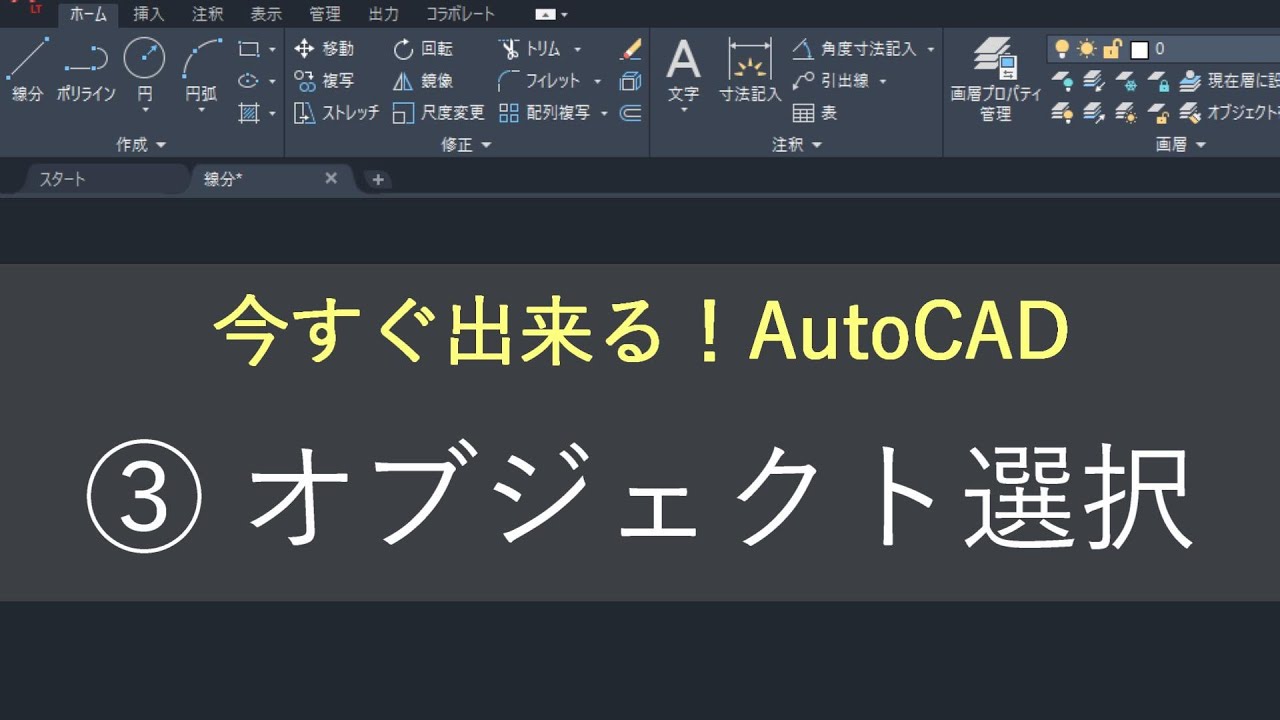
Task: Toggle layer 0 freeze sun icon
Action: click(x=1087, y=49)
